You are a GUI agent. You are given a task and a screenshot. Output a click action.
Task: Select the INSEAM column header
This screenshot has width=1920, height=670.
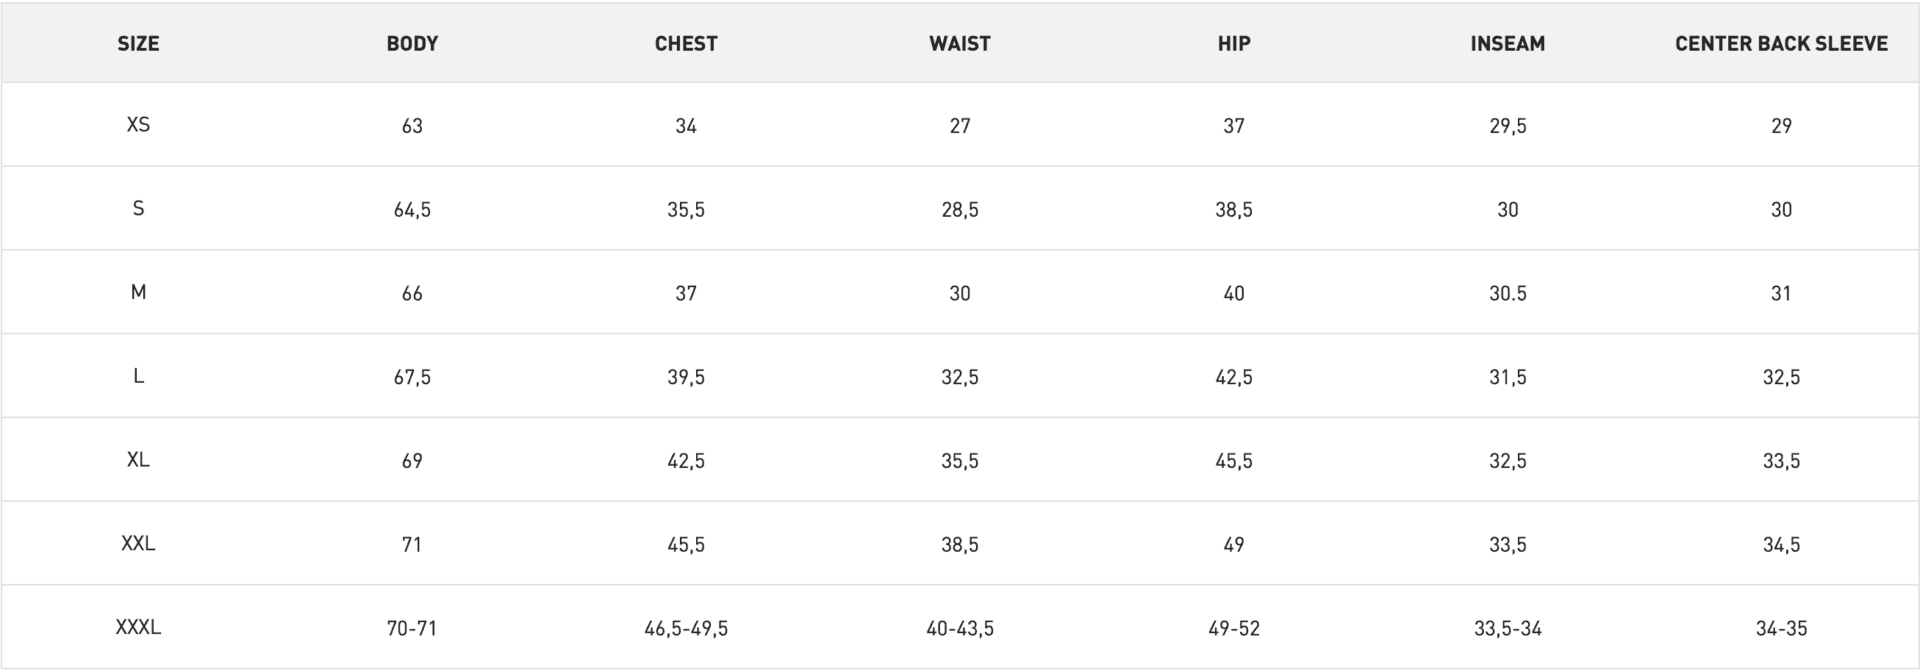click(1508, 43)
